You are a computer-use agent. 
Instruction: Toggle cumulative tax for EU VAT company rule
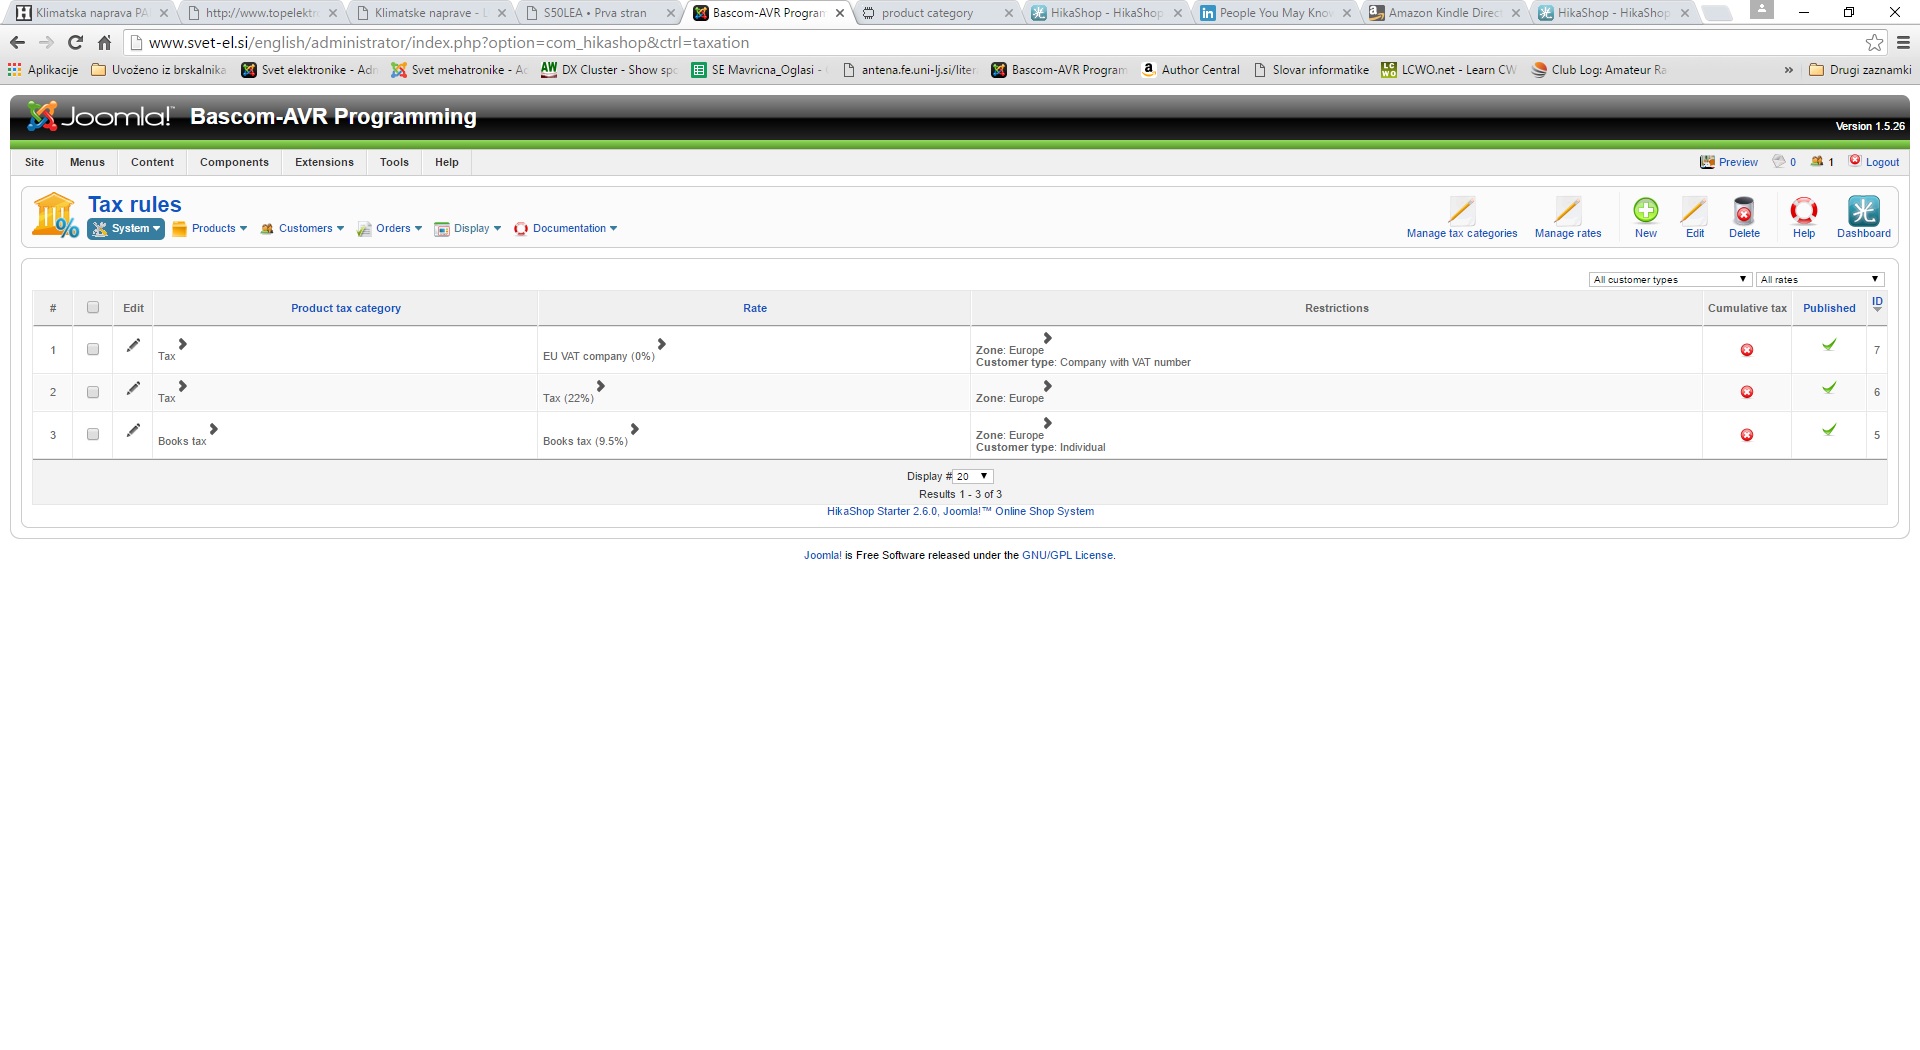pos(1747,350)
